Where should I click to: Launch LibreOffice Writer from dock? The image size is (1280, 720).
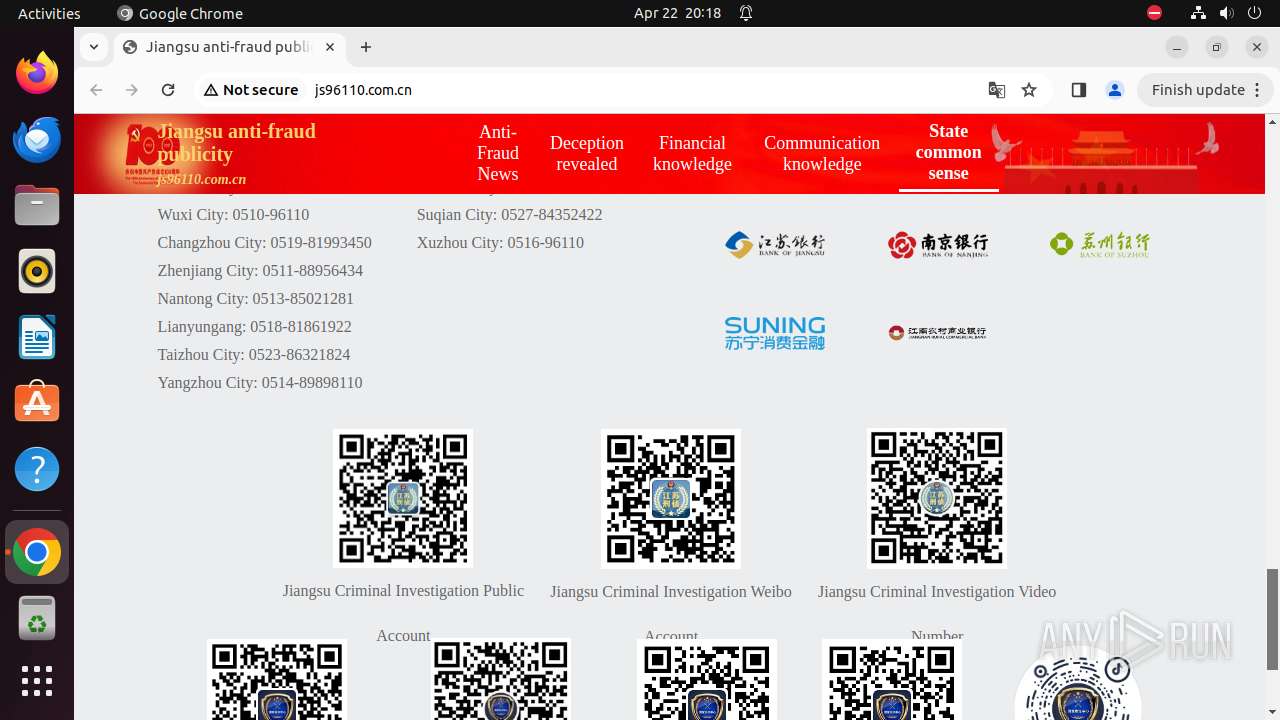(37, 337)
